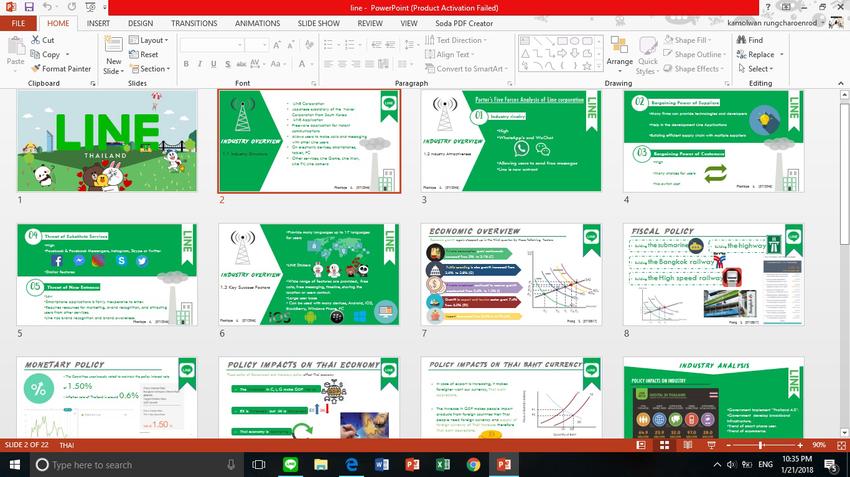Switch to Reading View in status bar

(687, 445)
